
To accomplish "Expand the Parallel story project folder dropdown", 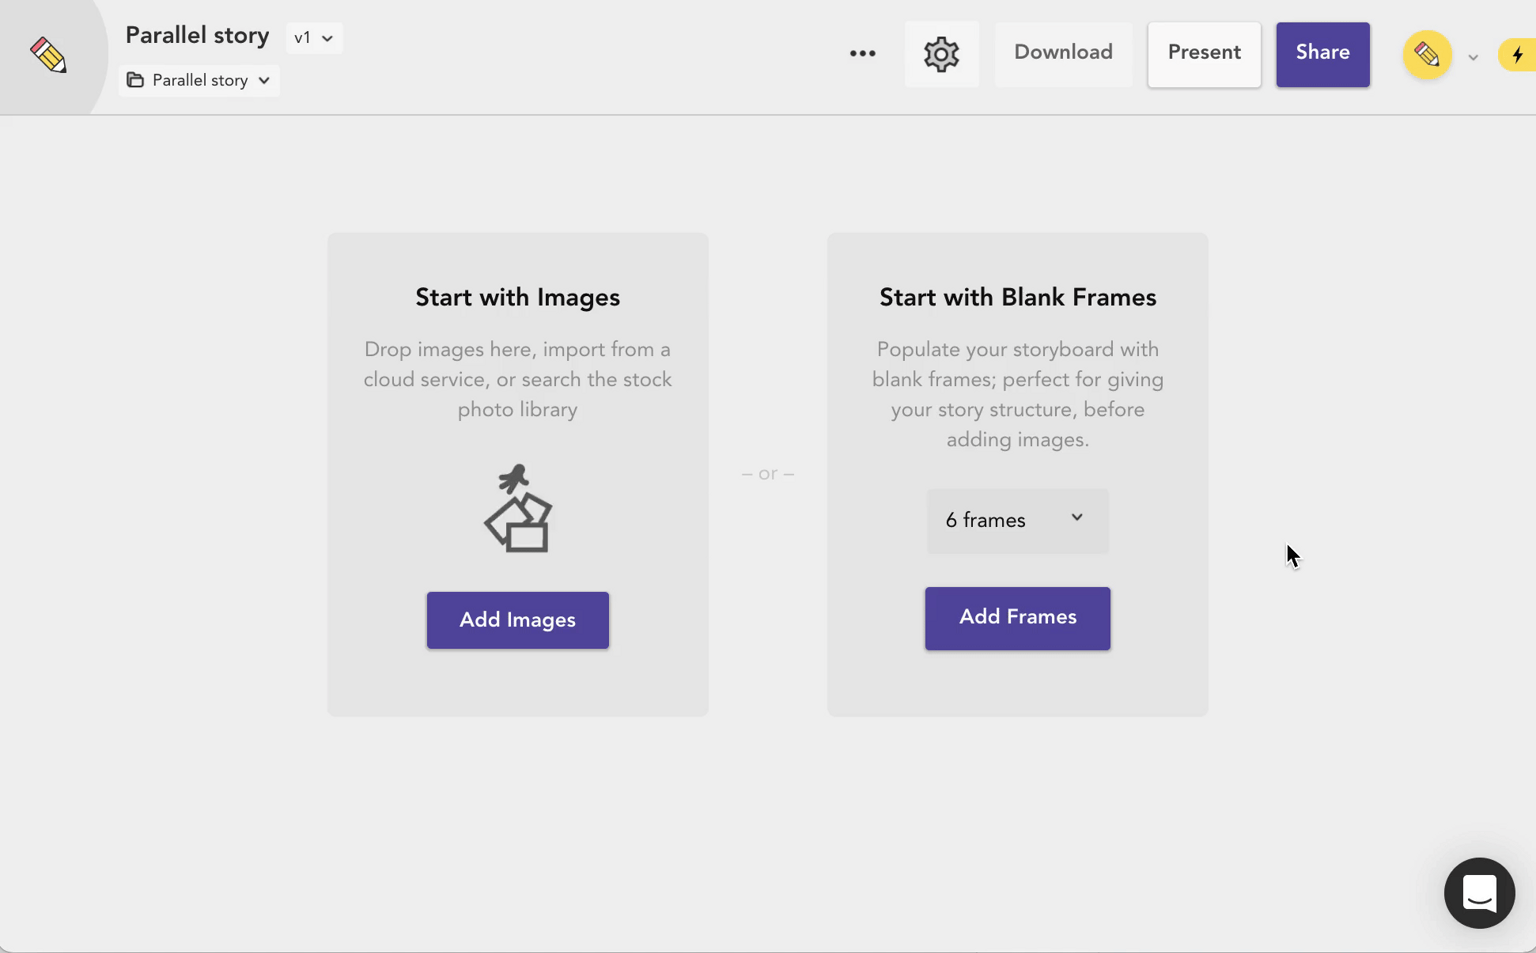I will pos(199,80).
